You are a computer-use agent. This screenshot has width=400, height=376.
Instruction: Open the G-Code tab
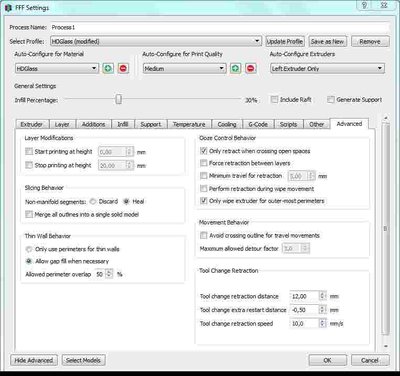(258, 124)
